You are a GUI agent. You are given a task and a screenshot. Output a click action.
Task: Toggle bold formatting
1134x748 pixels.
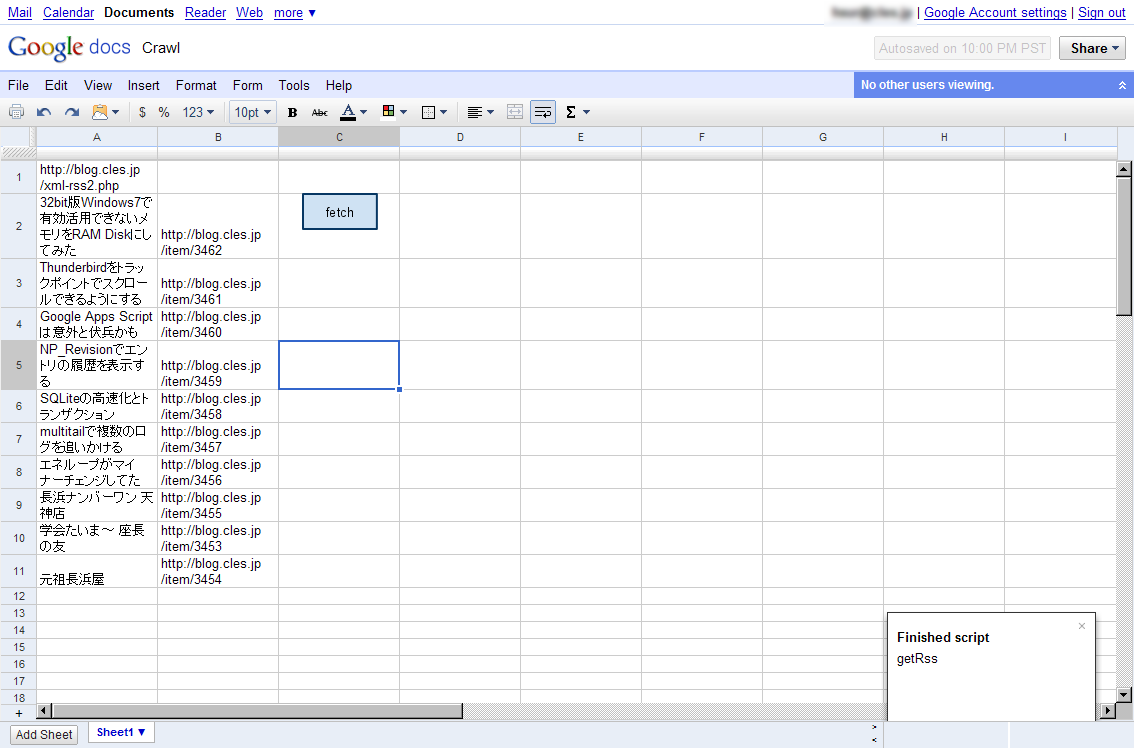point(292,112)
